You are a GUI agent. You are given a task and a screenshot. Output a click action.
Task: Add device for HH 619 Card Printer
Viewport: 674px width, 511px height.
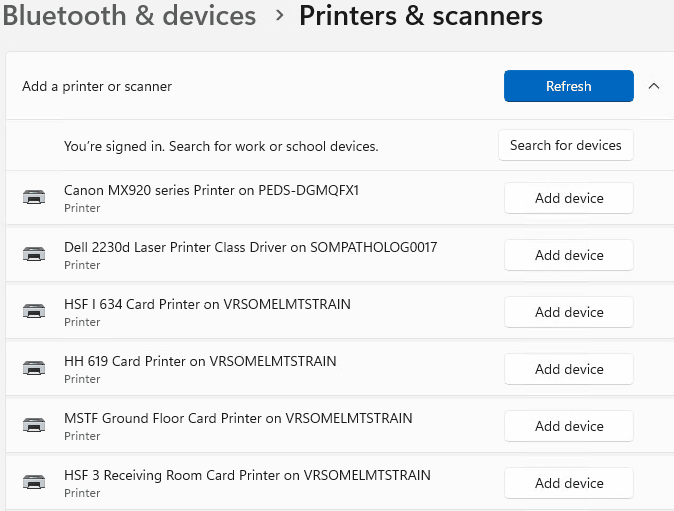click(568, 369)
